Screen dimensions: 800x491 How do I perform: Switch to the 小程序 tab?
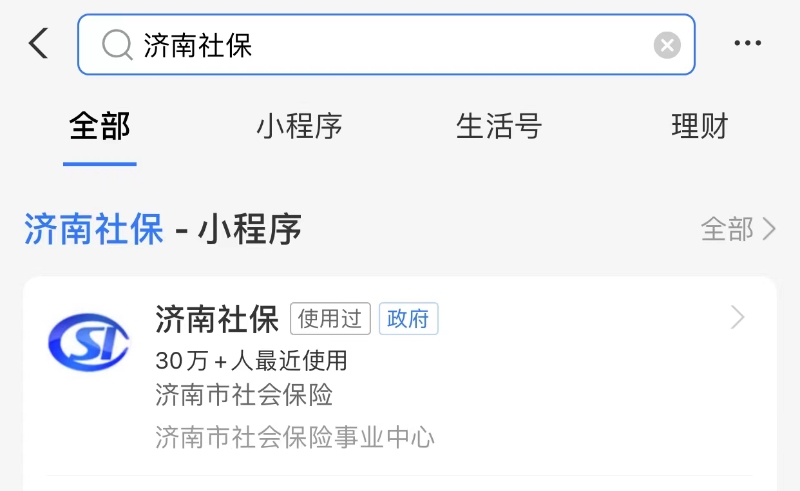(299, 127)
